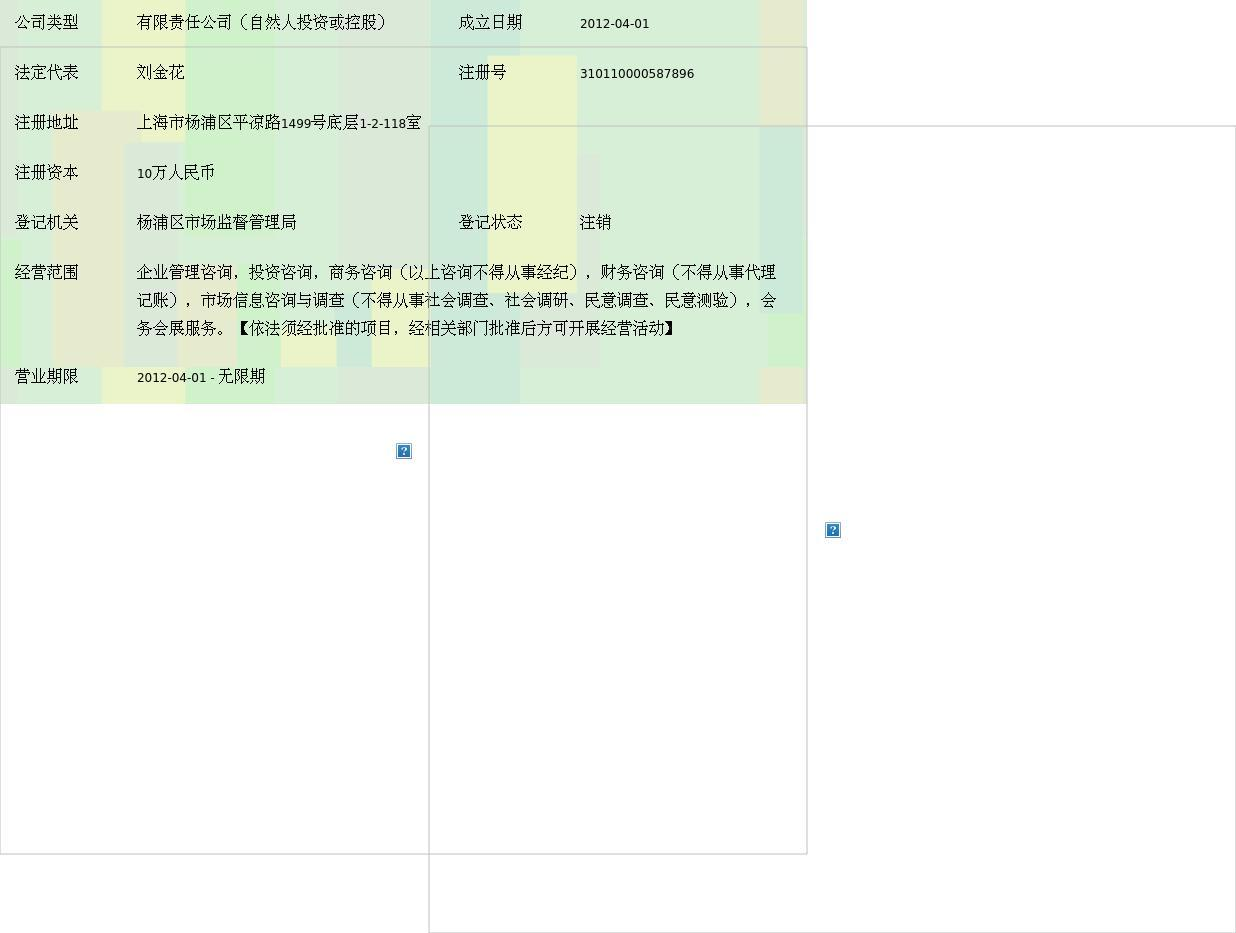Click the 经营范围 label

(x=47, y=272)
